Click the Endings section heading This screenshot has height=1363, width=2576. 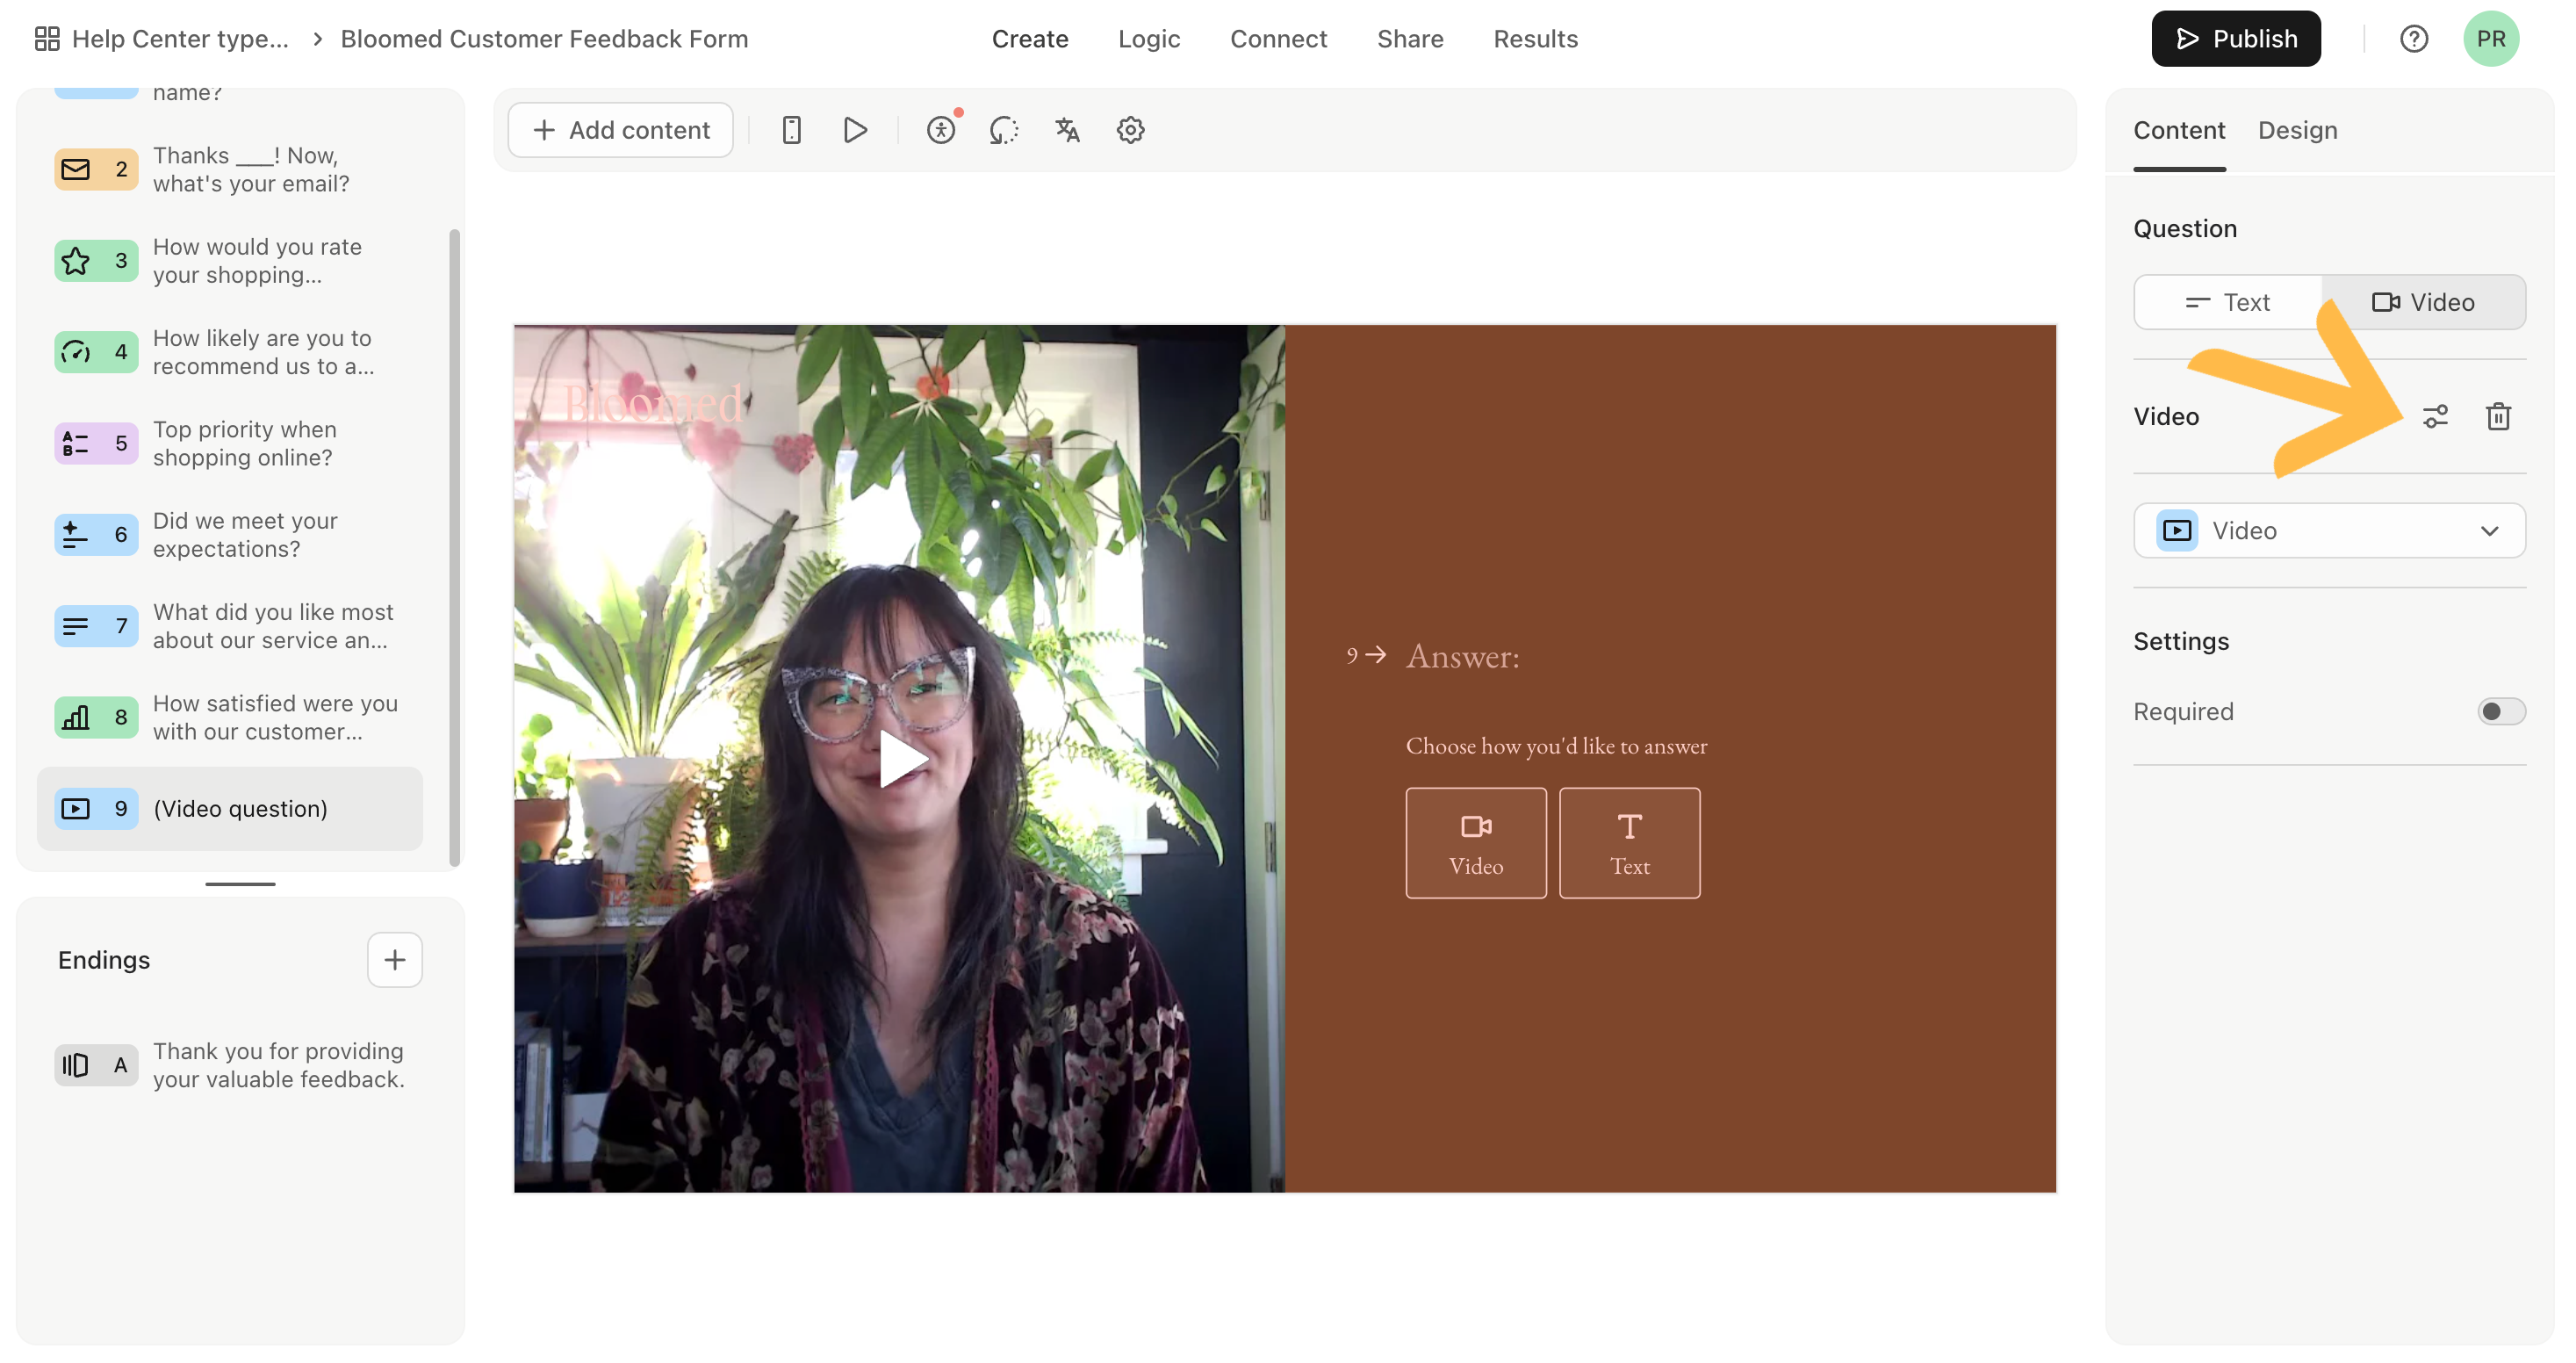click(x=104, y=960)
